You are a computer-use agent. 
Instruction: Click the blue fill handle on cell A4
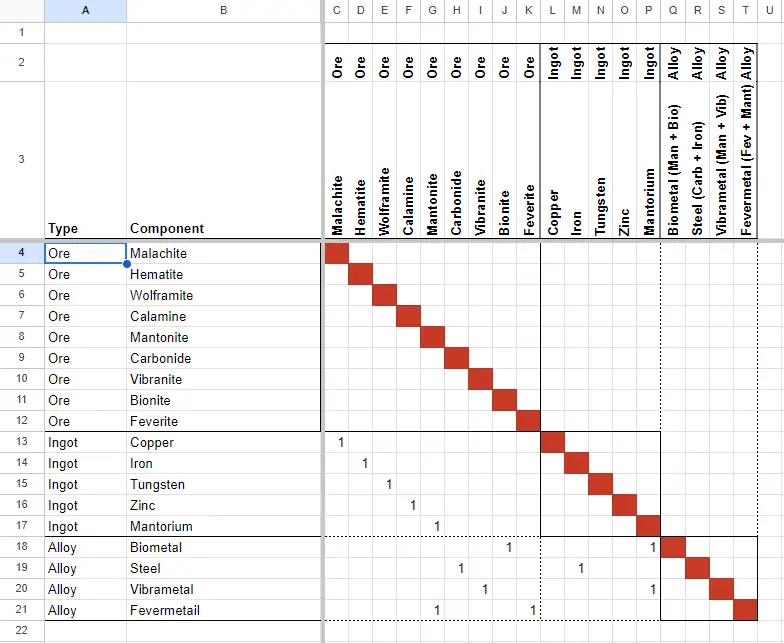click(x=126, y=264)
